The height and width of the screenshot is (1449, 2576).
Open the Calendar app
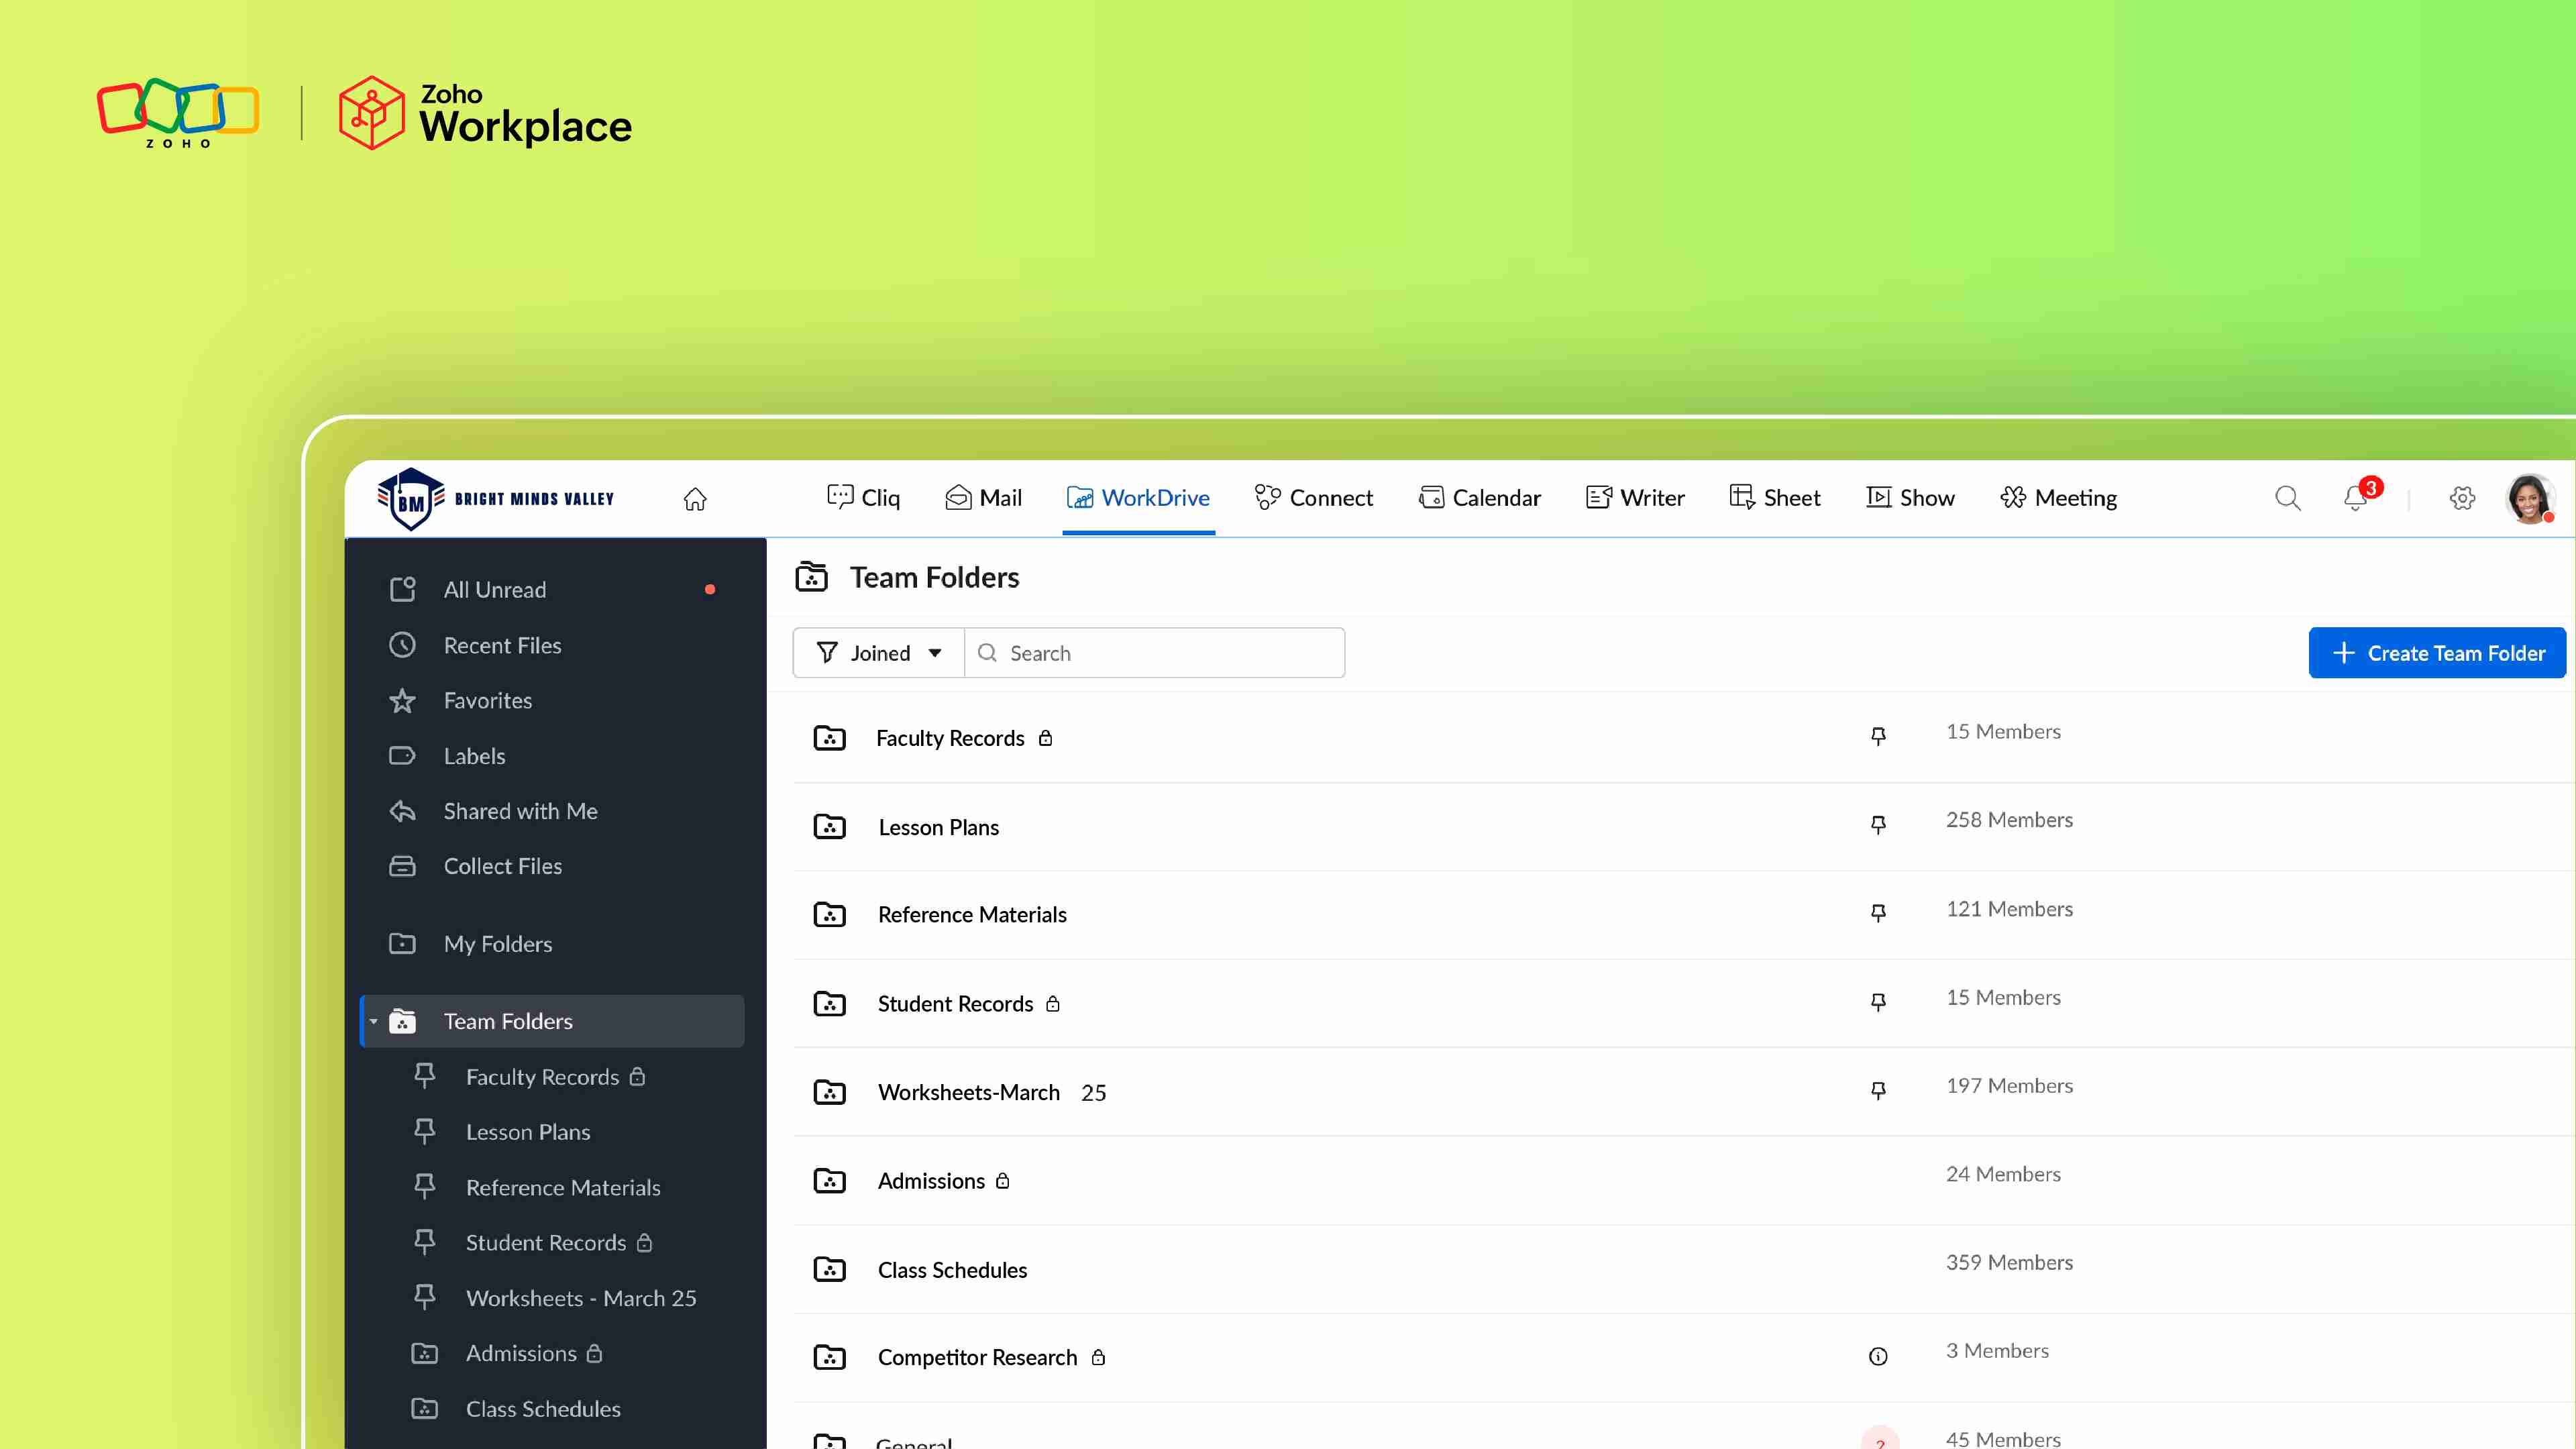[1479, 498]
